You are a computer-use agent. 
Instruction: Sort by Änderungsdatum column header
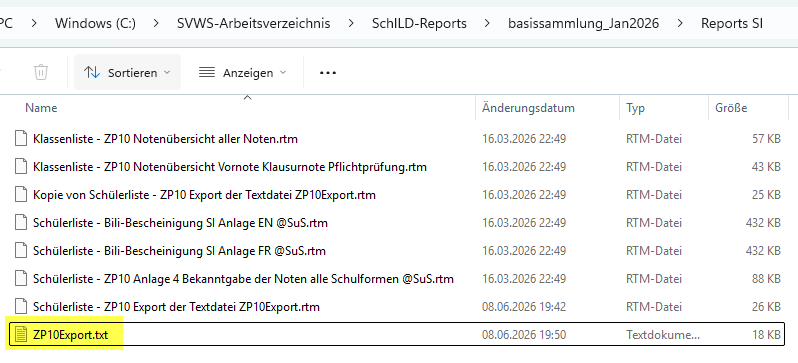(x=528, y=108)
